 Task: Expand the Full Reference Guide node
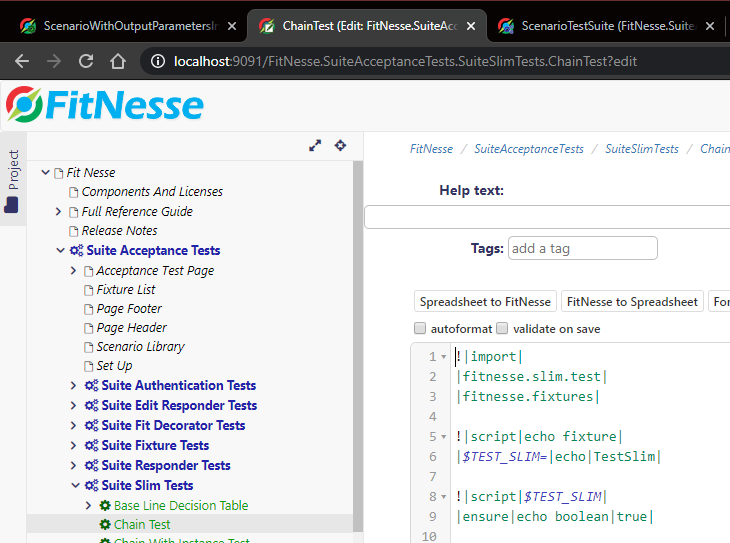58,212
